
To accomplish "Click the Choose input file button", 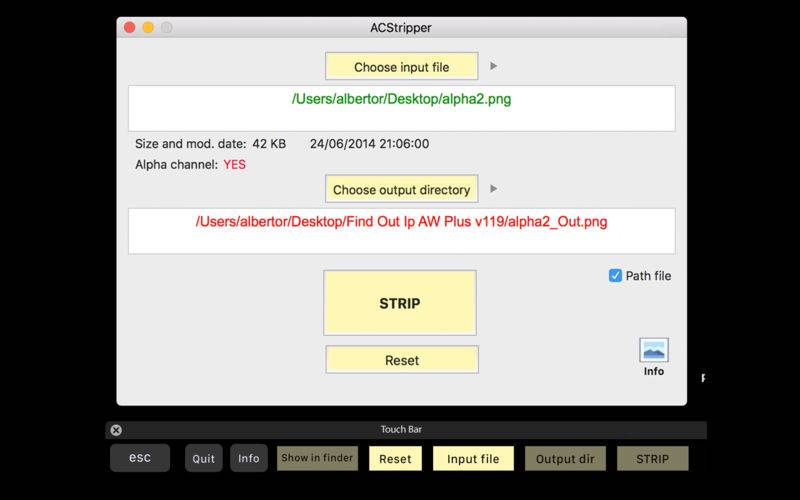I will [402, 66].
